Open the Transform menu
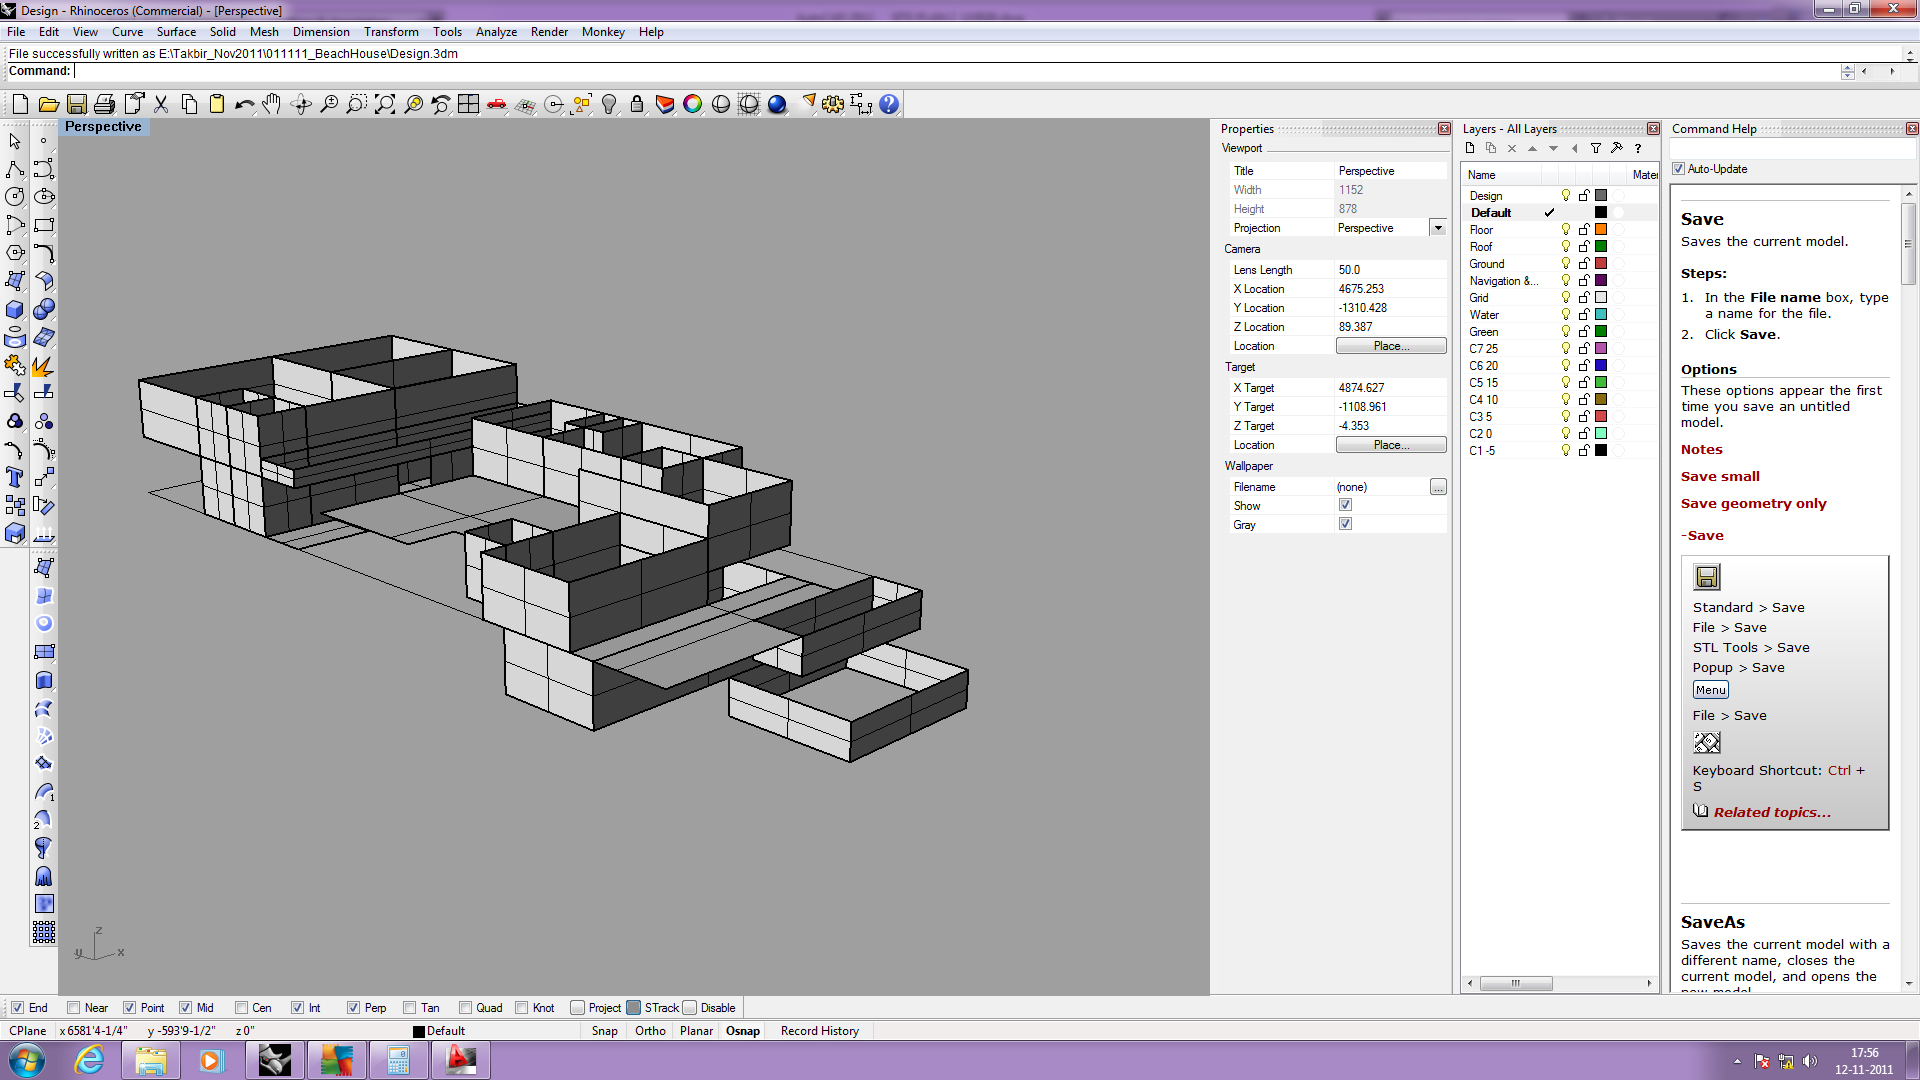The height and width of the screenshot is (1080, 1920). click(x=391, y=31)
